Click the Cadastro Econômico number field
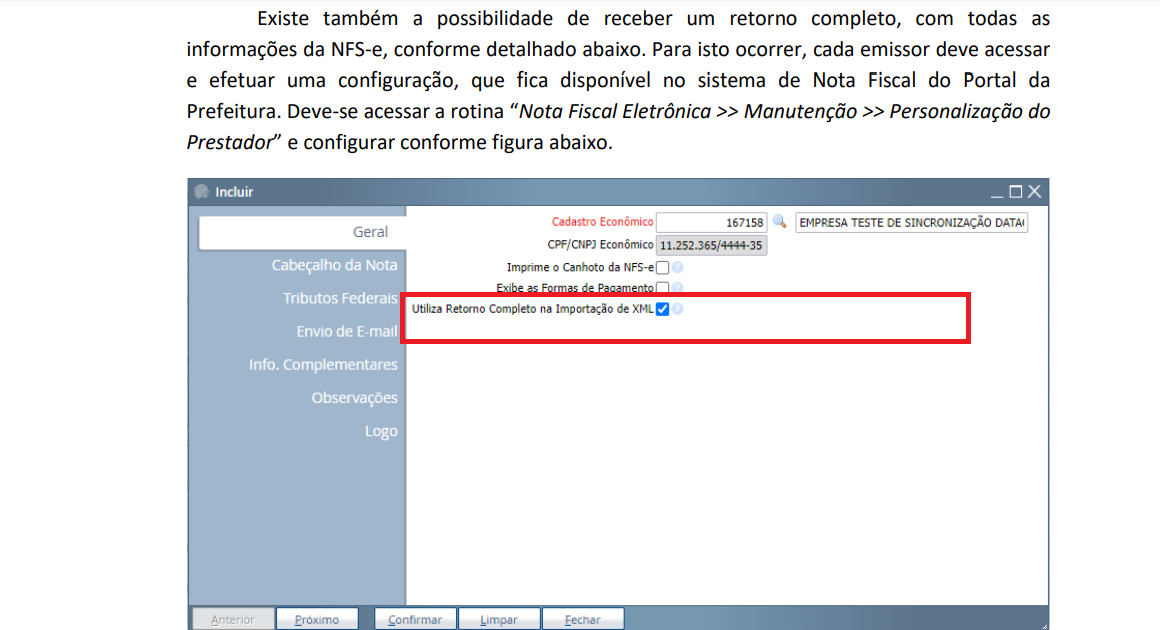This screenshot has height=630, width=1160. click(712, 223)
